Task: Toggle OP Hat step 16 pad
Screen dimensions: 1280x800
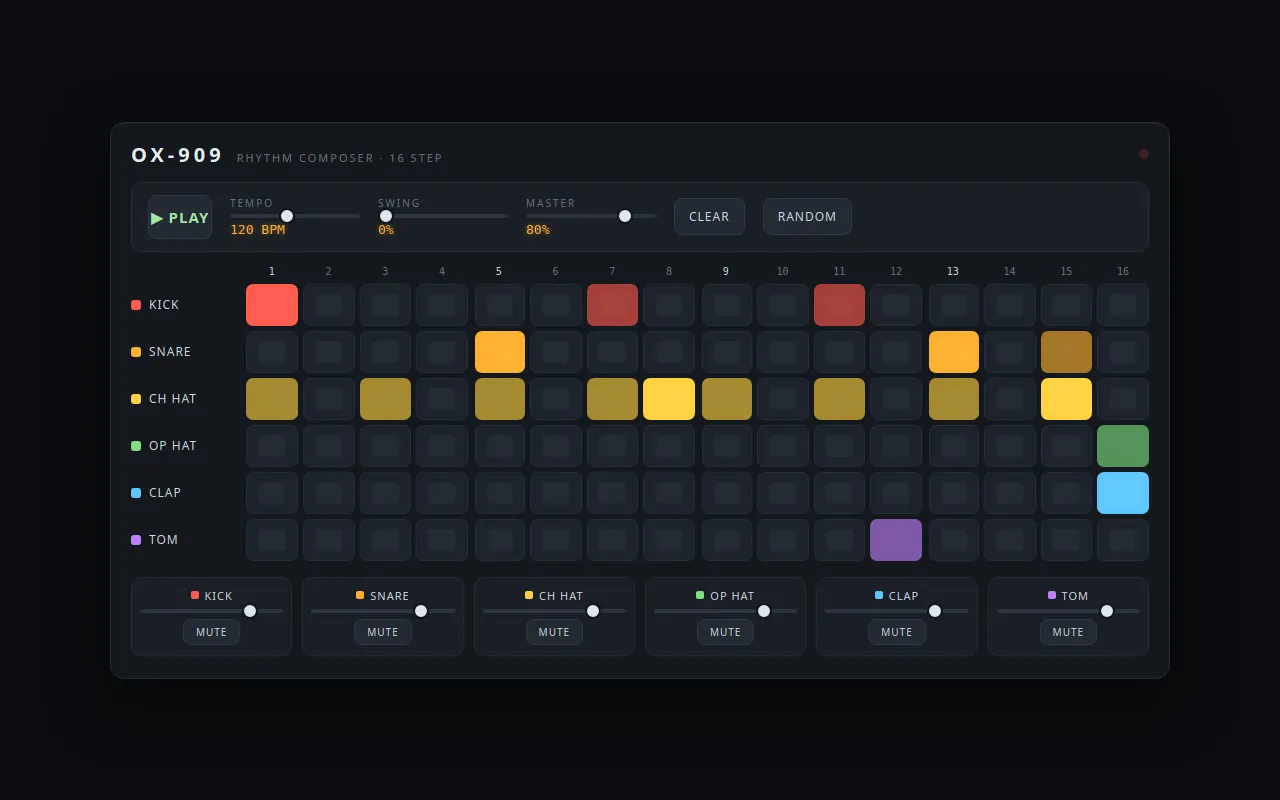Action: (x=1123, y=446)
